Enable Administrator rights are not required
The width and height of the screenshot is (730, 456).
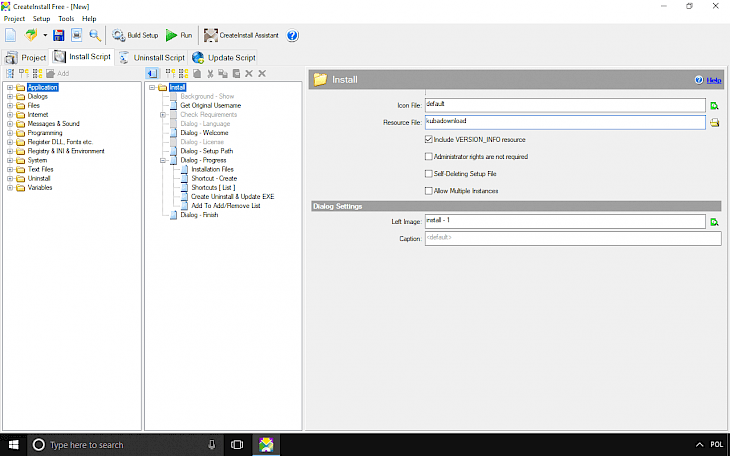pyautogui.click(x=428, y=157)
